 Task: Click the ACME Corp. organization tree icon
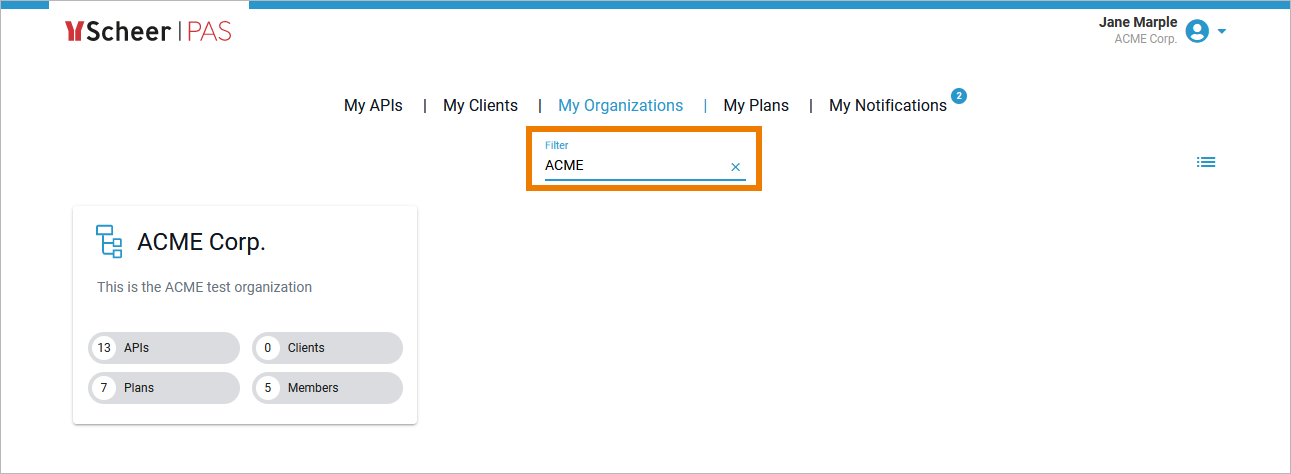109,242
